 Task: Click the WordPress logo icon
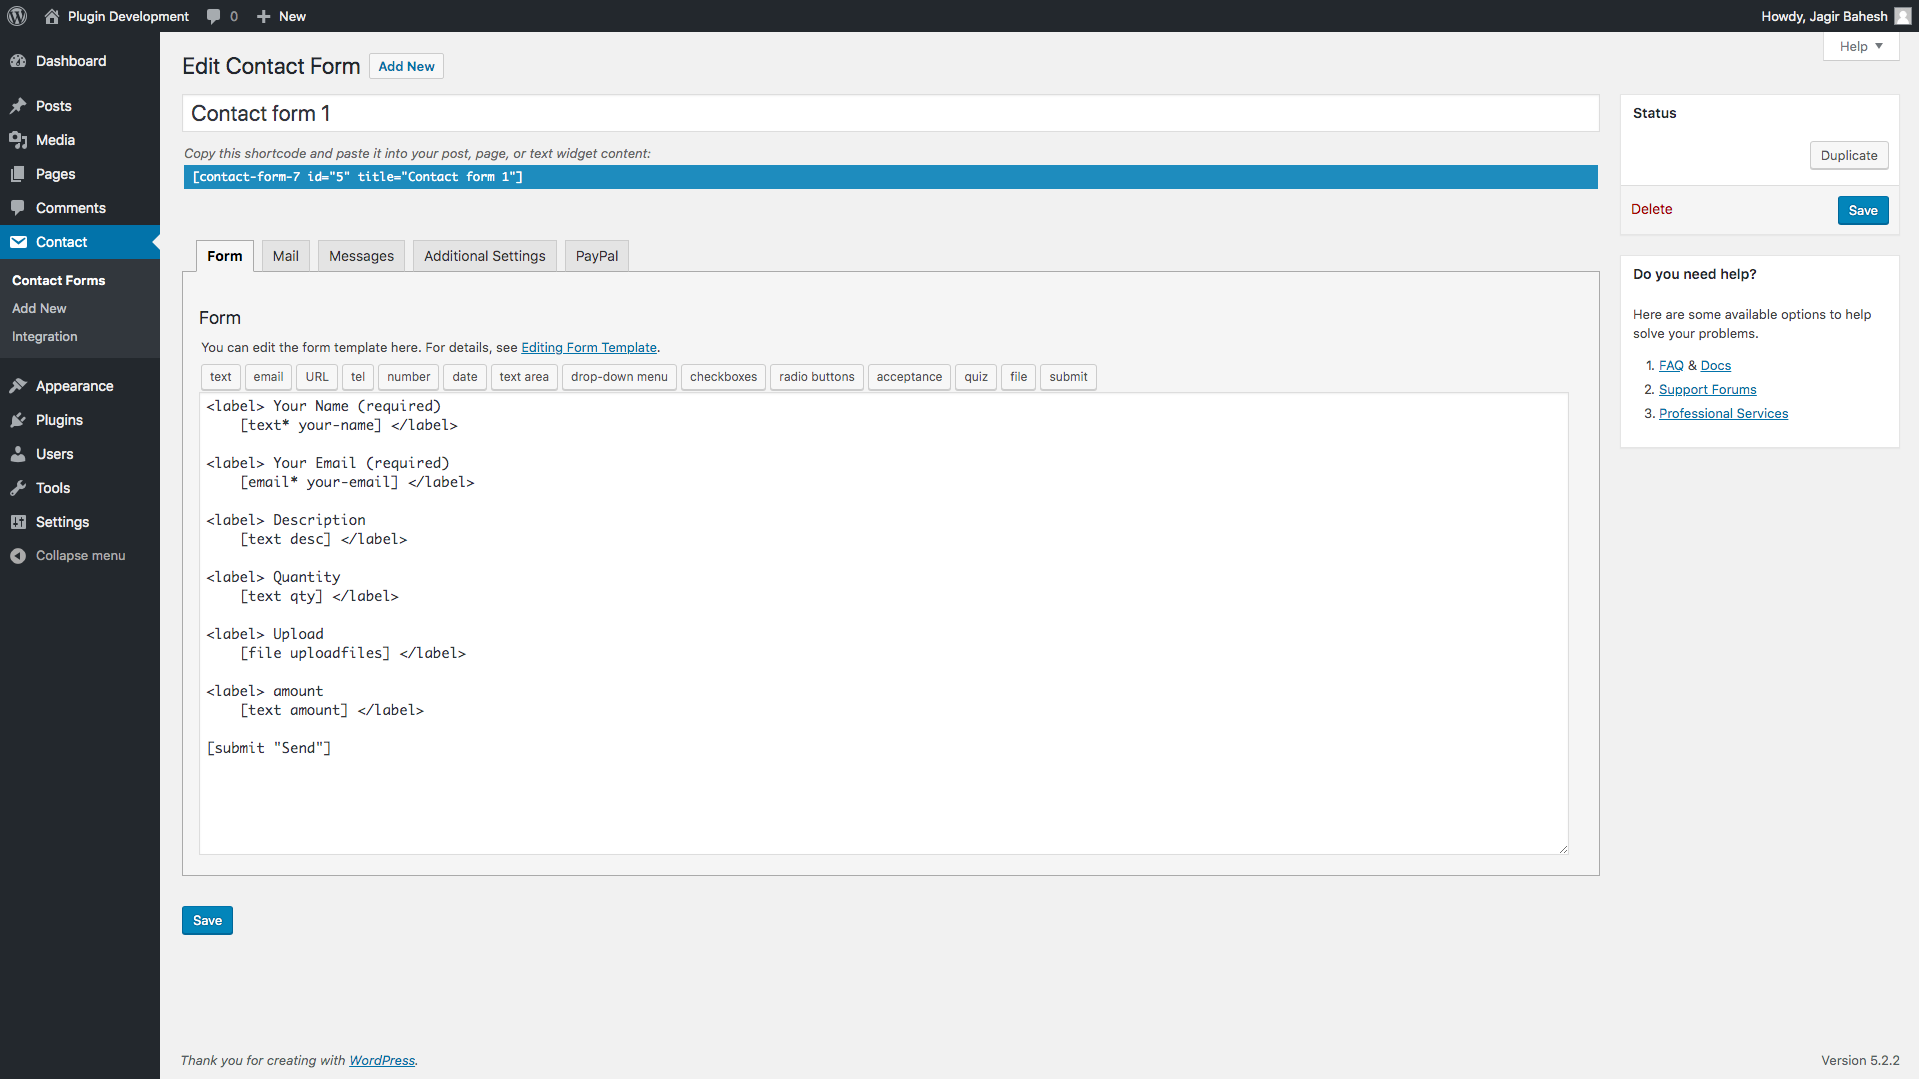(x=17, y=16)
